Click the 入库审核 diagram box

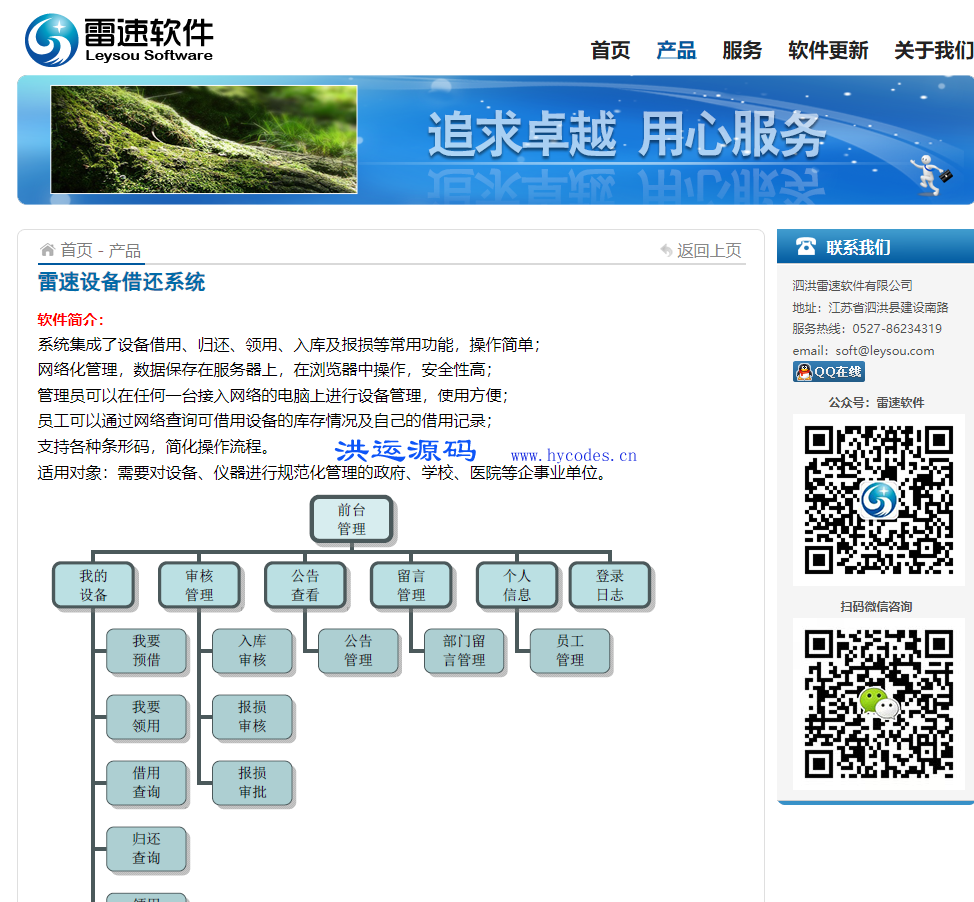252,651
